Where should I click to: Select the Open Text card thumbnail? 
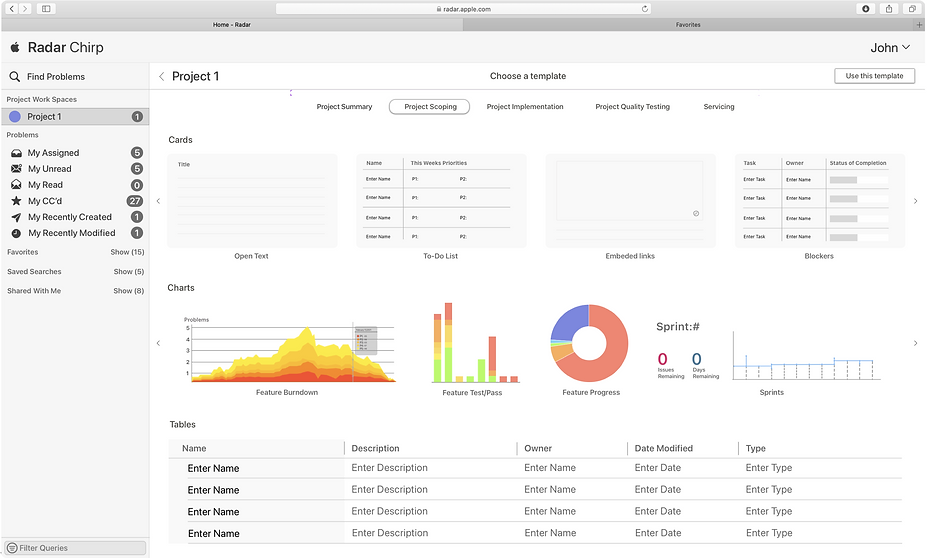pos(252,201)
